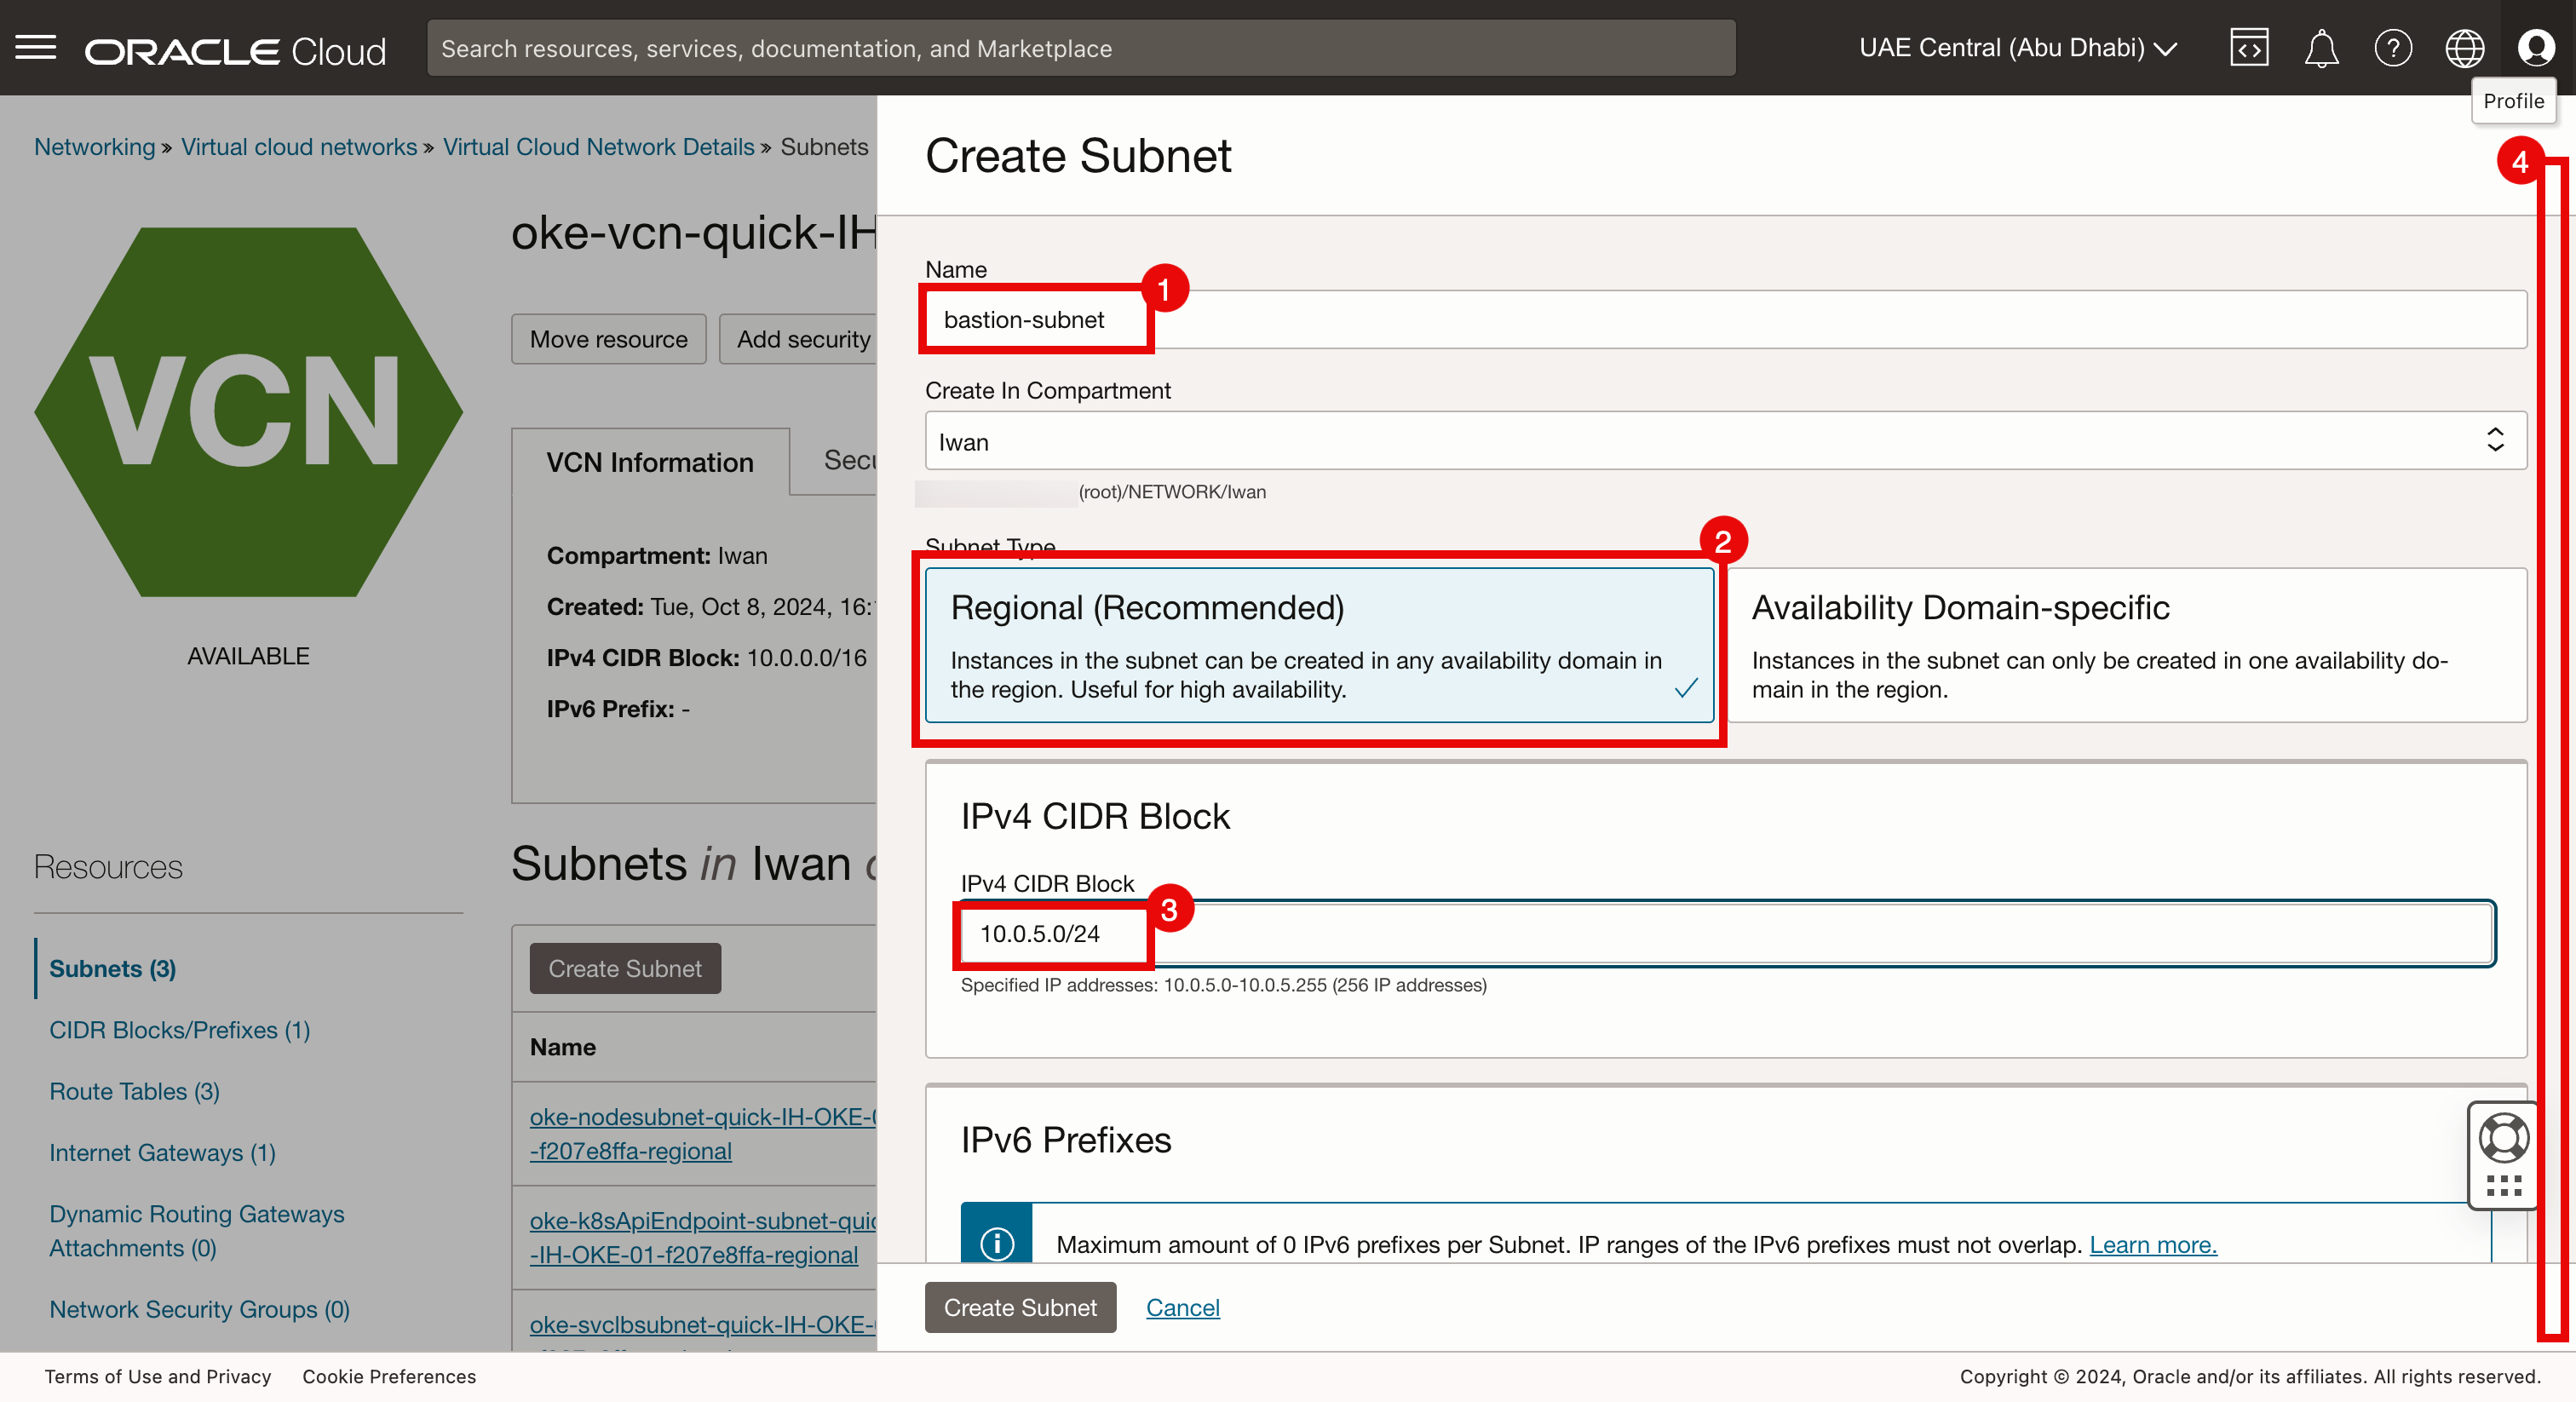Open the language globe menu
The width and height of the screenshot is (2576, 1402).
click(x=2464, y=48)
